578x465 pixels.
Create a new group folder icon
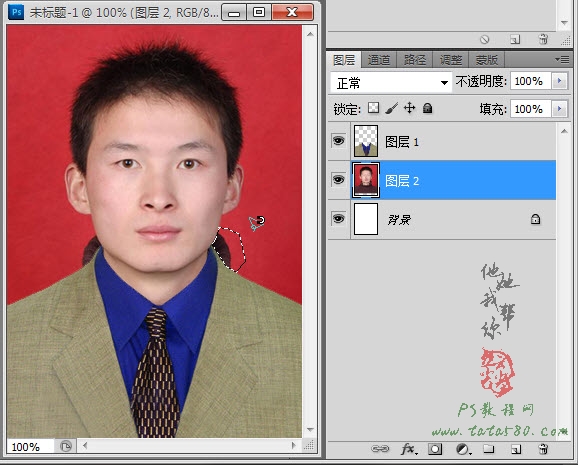point(489,449)
